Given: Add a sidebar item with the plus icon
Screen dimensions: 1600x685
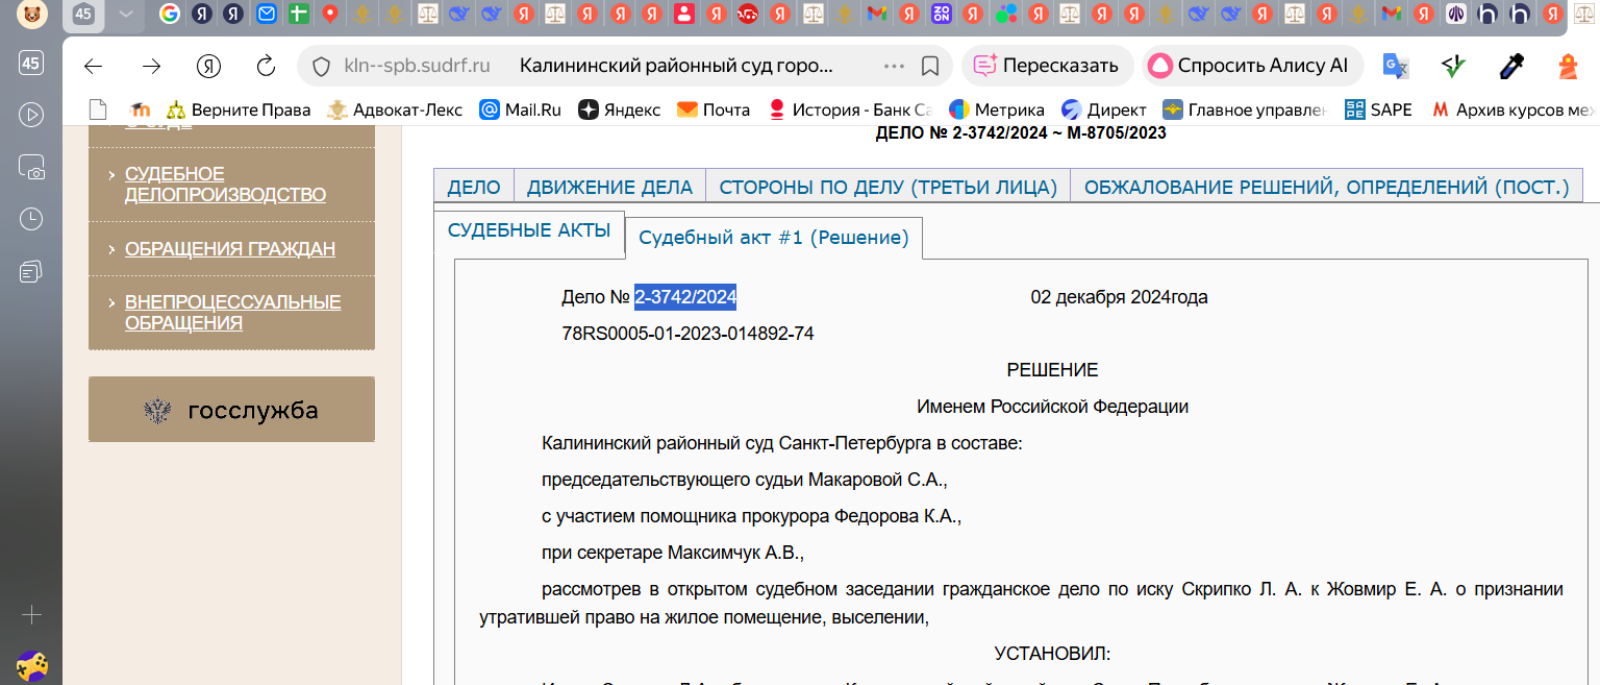Looking at the screenshot, I should coord(31,615).
